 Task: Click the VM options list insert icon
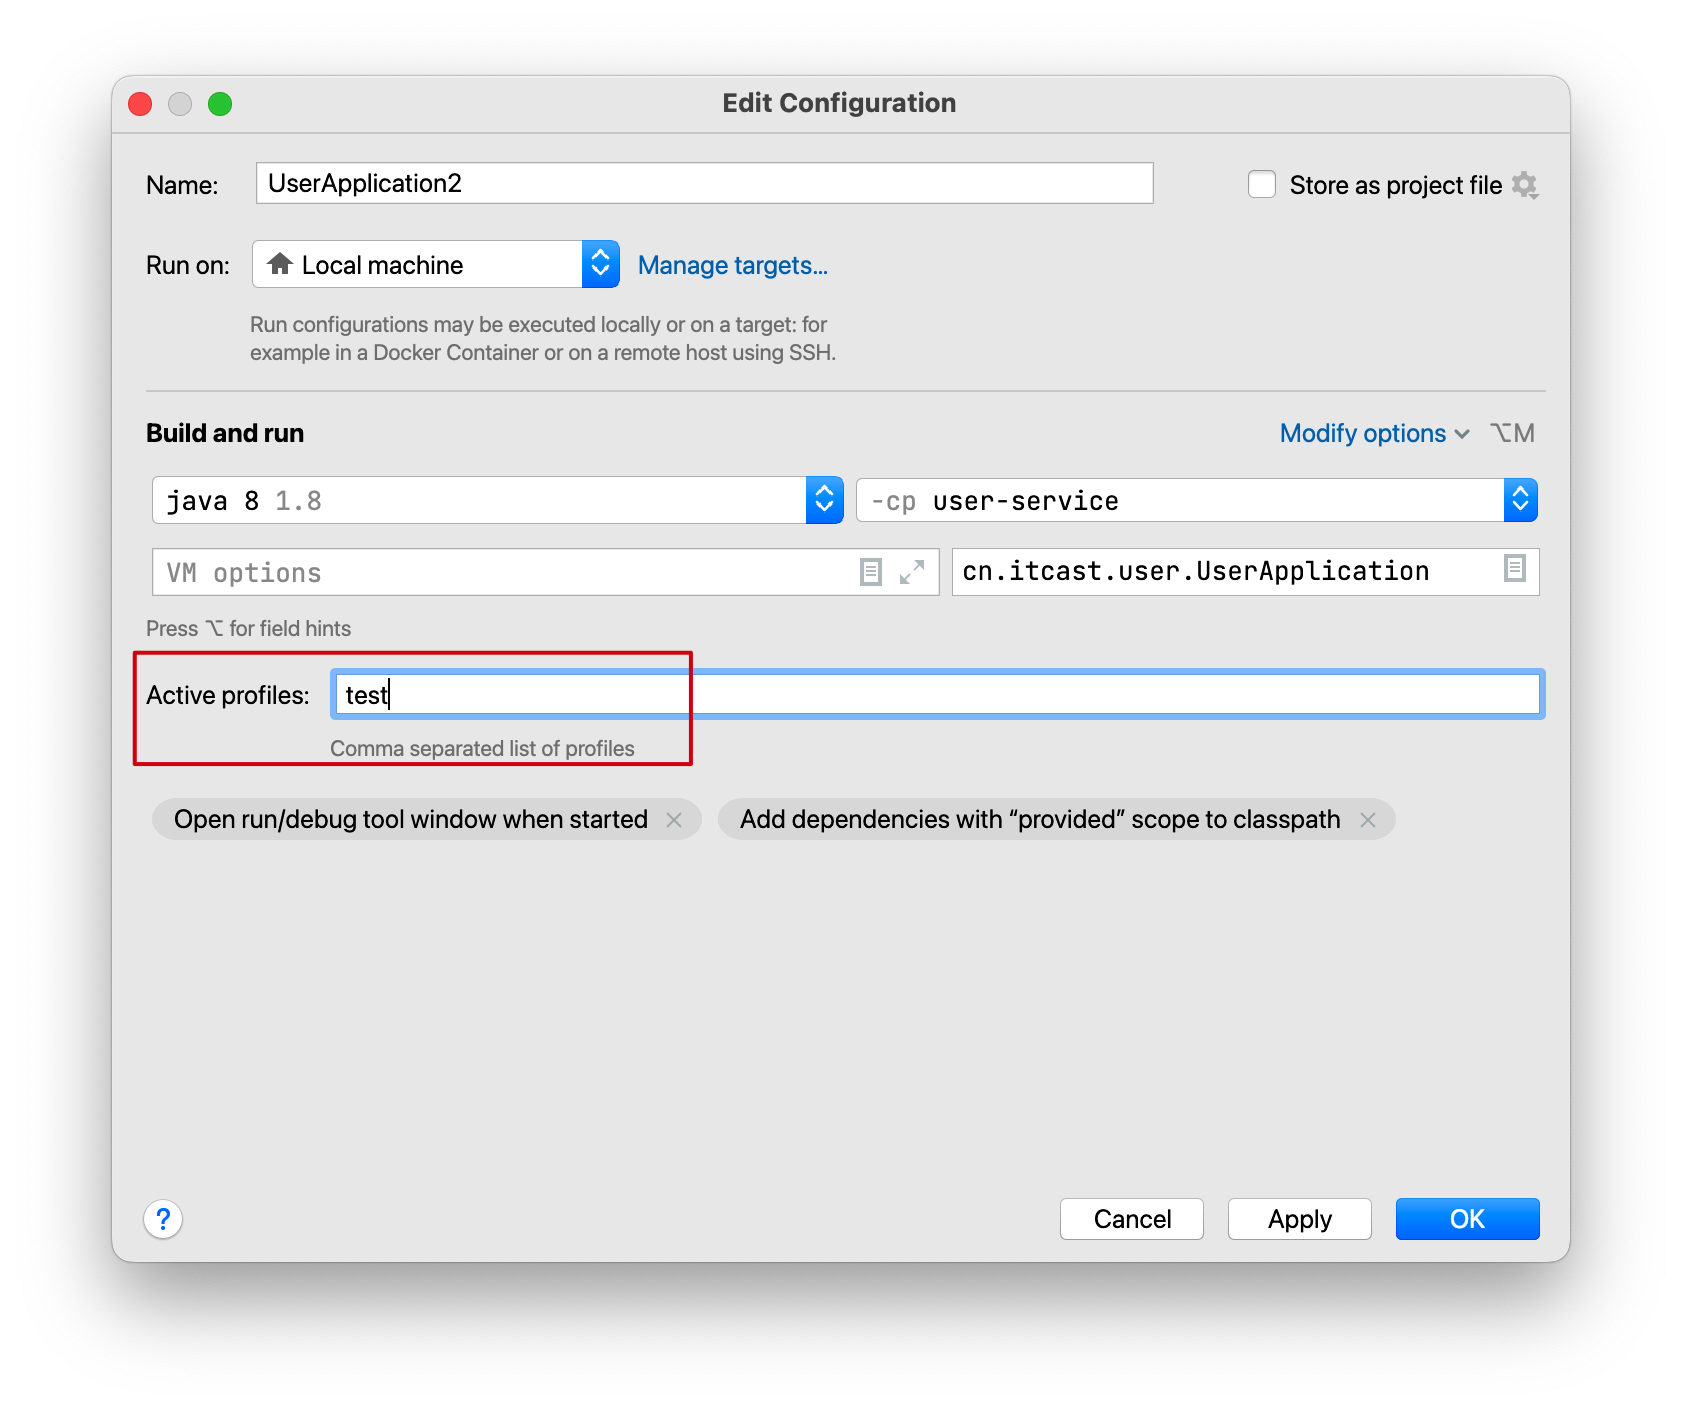coord(871,572)
